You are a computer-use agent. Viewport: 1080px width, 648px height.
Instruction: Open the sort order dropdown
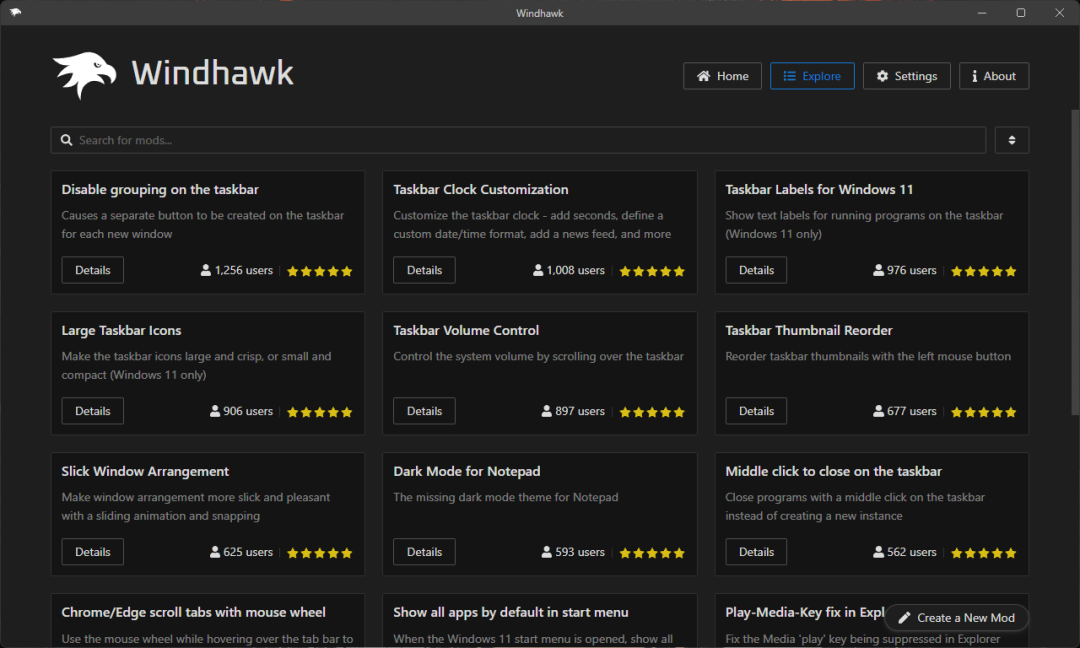tap(1012, 140)
